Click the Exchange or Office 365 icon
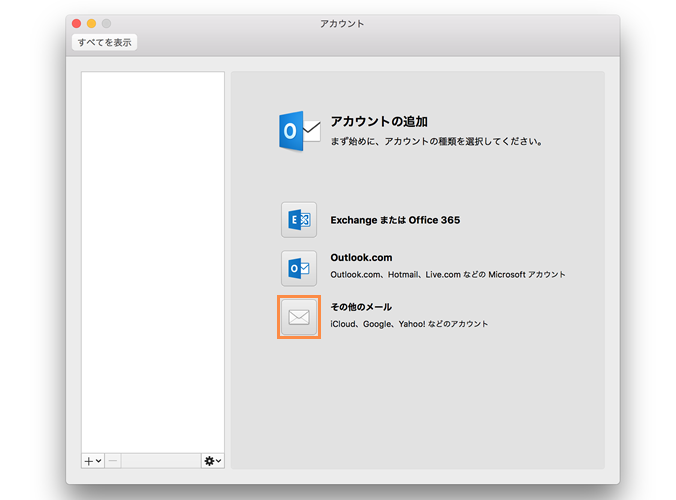This screenshot has width=676, height=500. pos(299,220)
